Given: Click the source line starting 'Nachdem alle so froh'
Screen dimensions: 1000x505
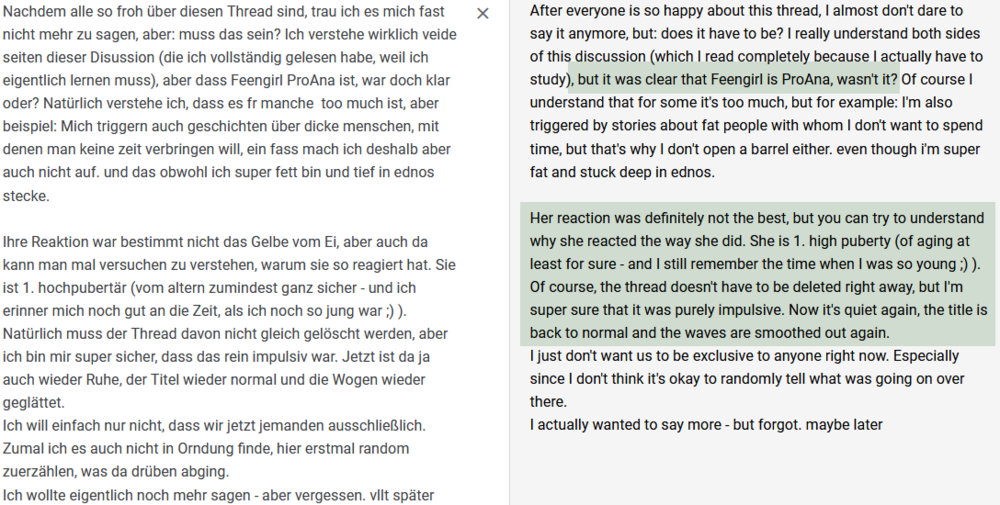Looking at the screenshot, I should click(225, 11).
